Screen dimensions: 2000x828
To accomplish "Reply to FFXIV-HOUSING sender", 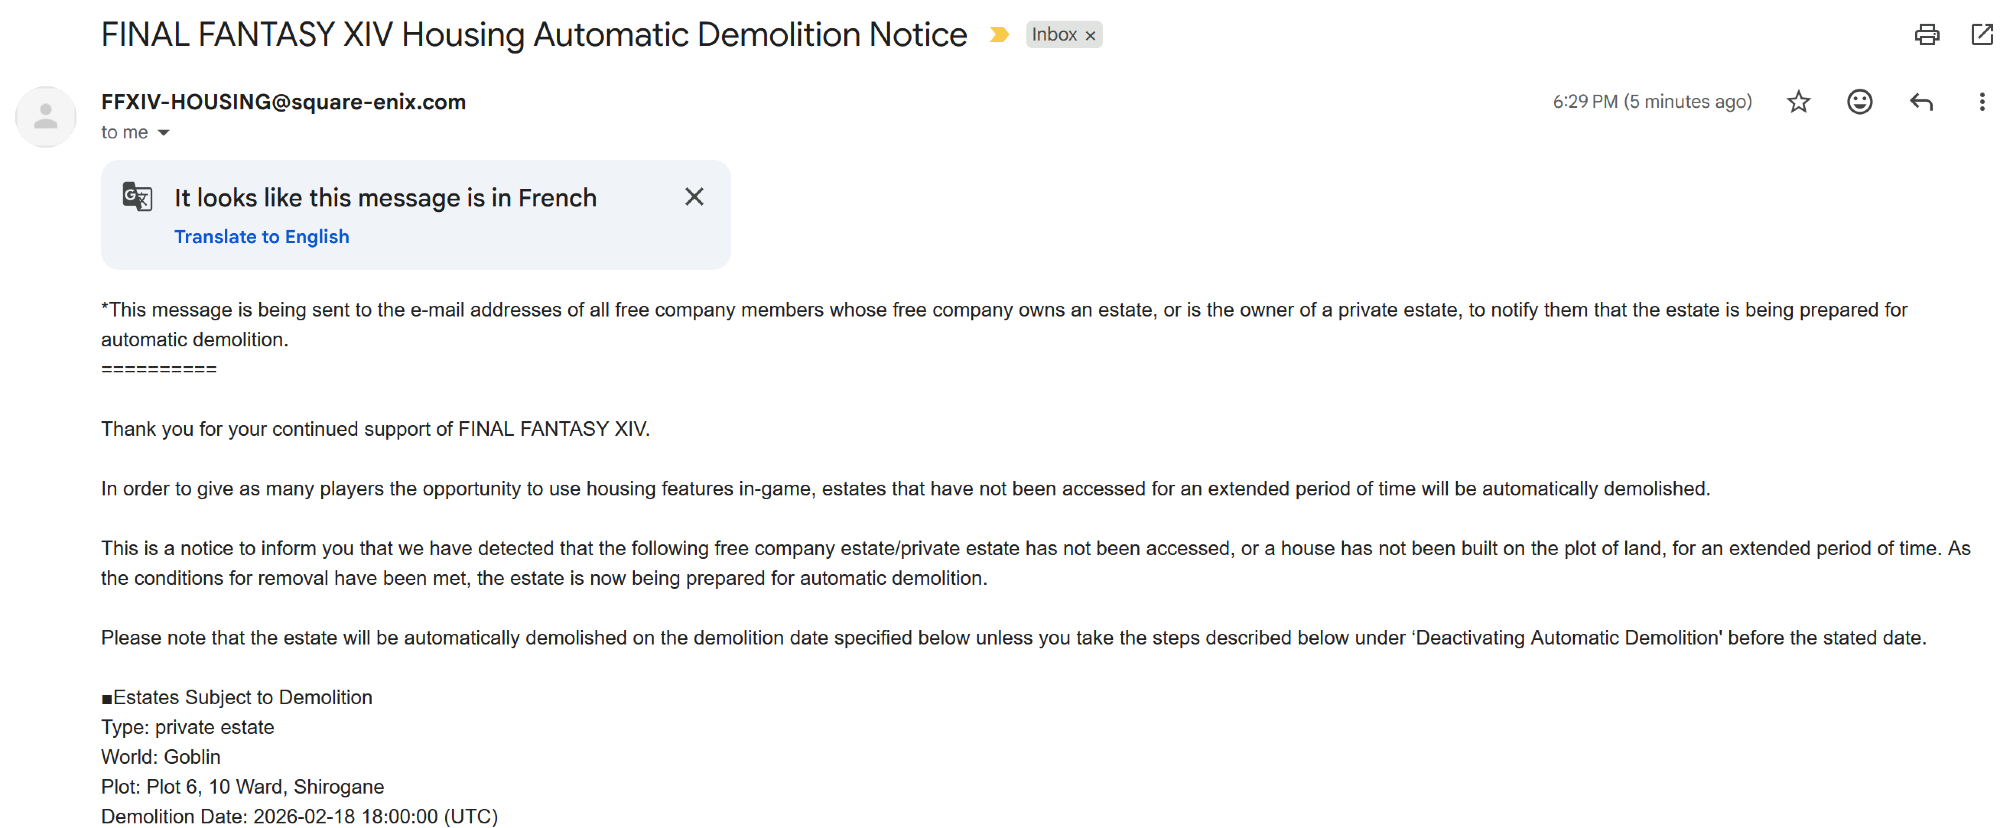I will point(1921,102).
